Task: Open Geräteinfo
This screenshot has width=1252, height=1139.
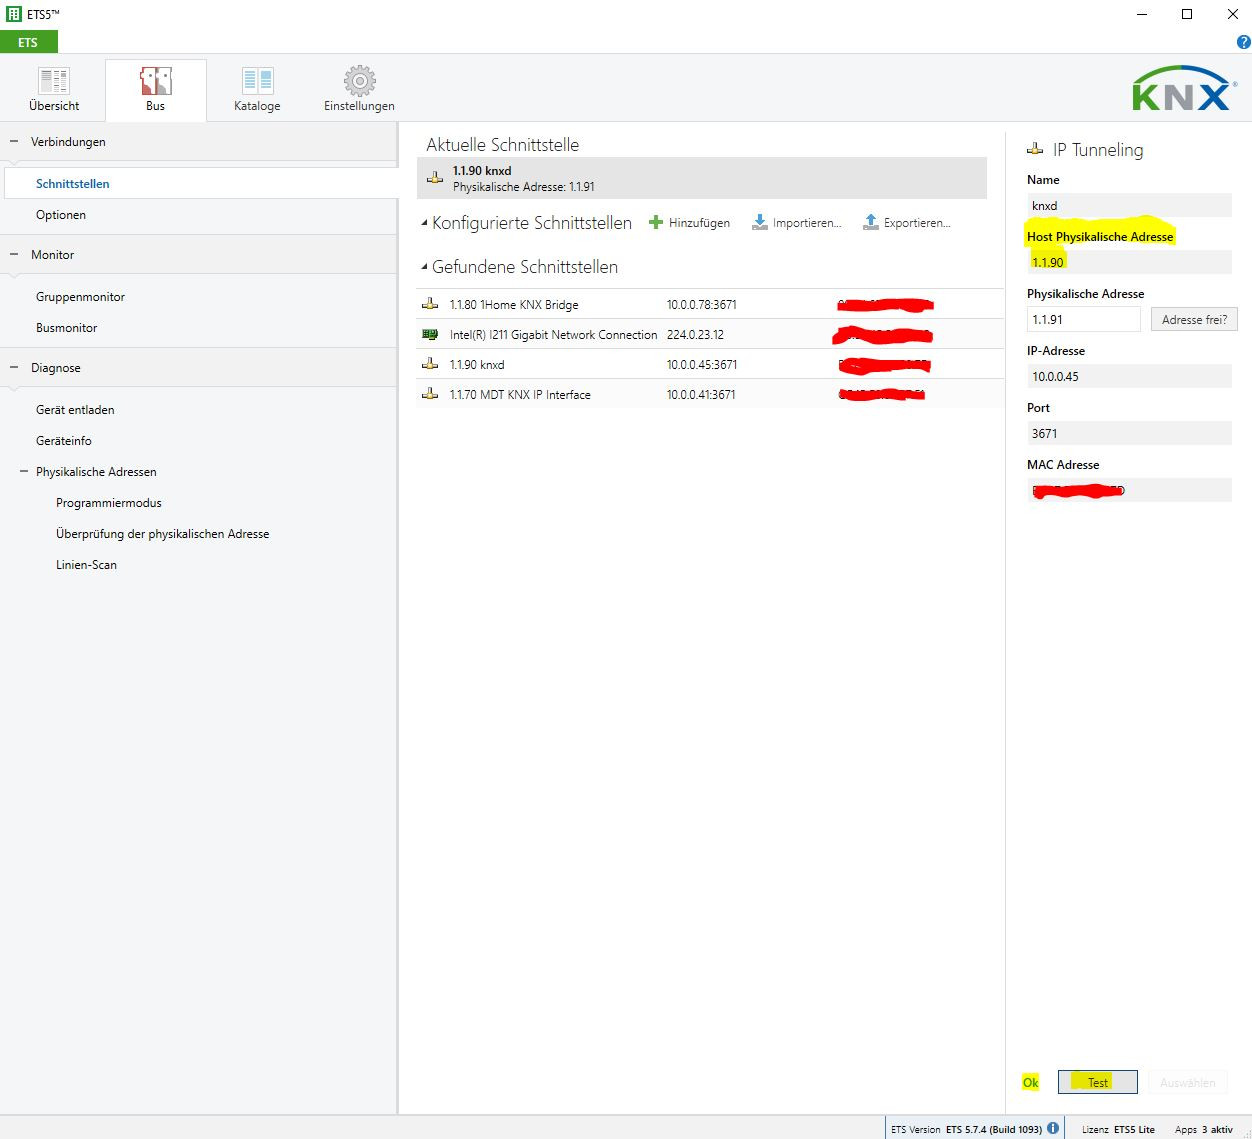Action: (64, 441)
